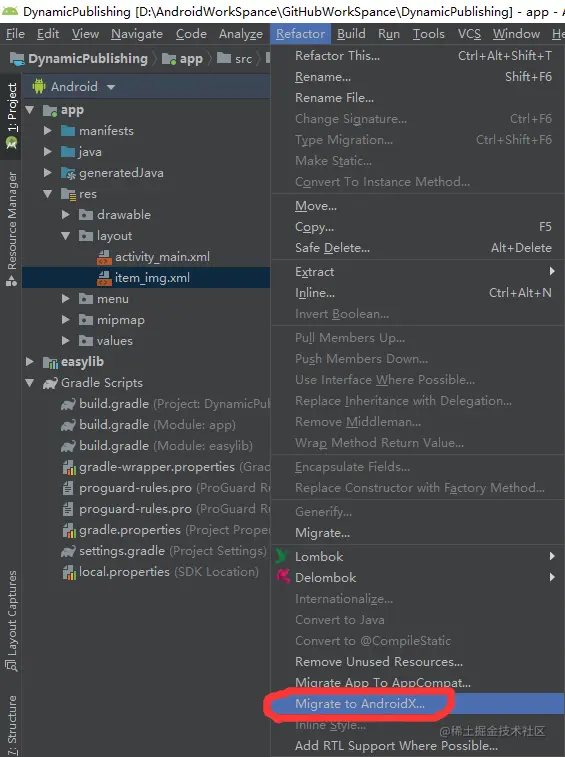Open the Structure tool window tab

point(12,725)
